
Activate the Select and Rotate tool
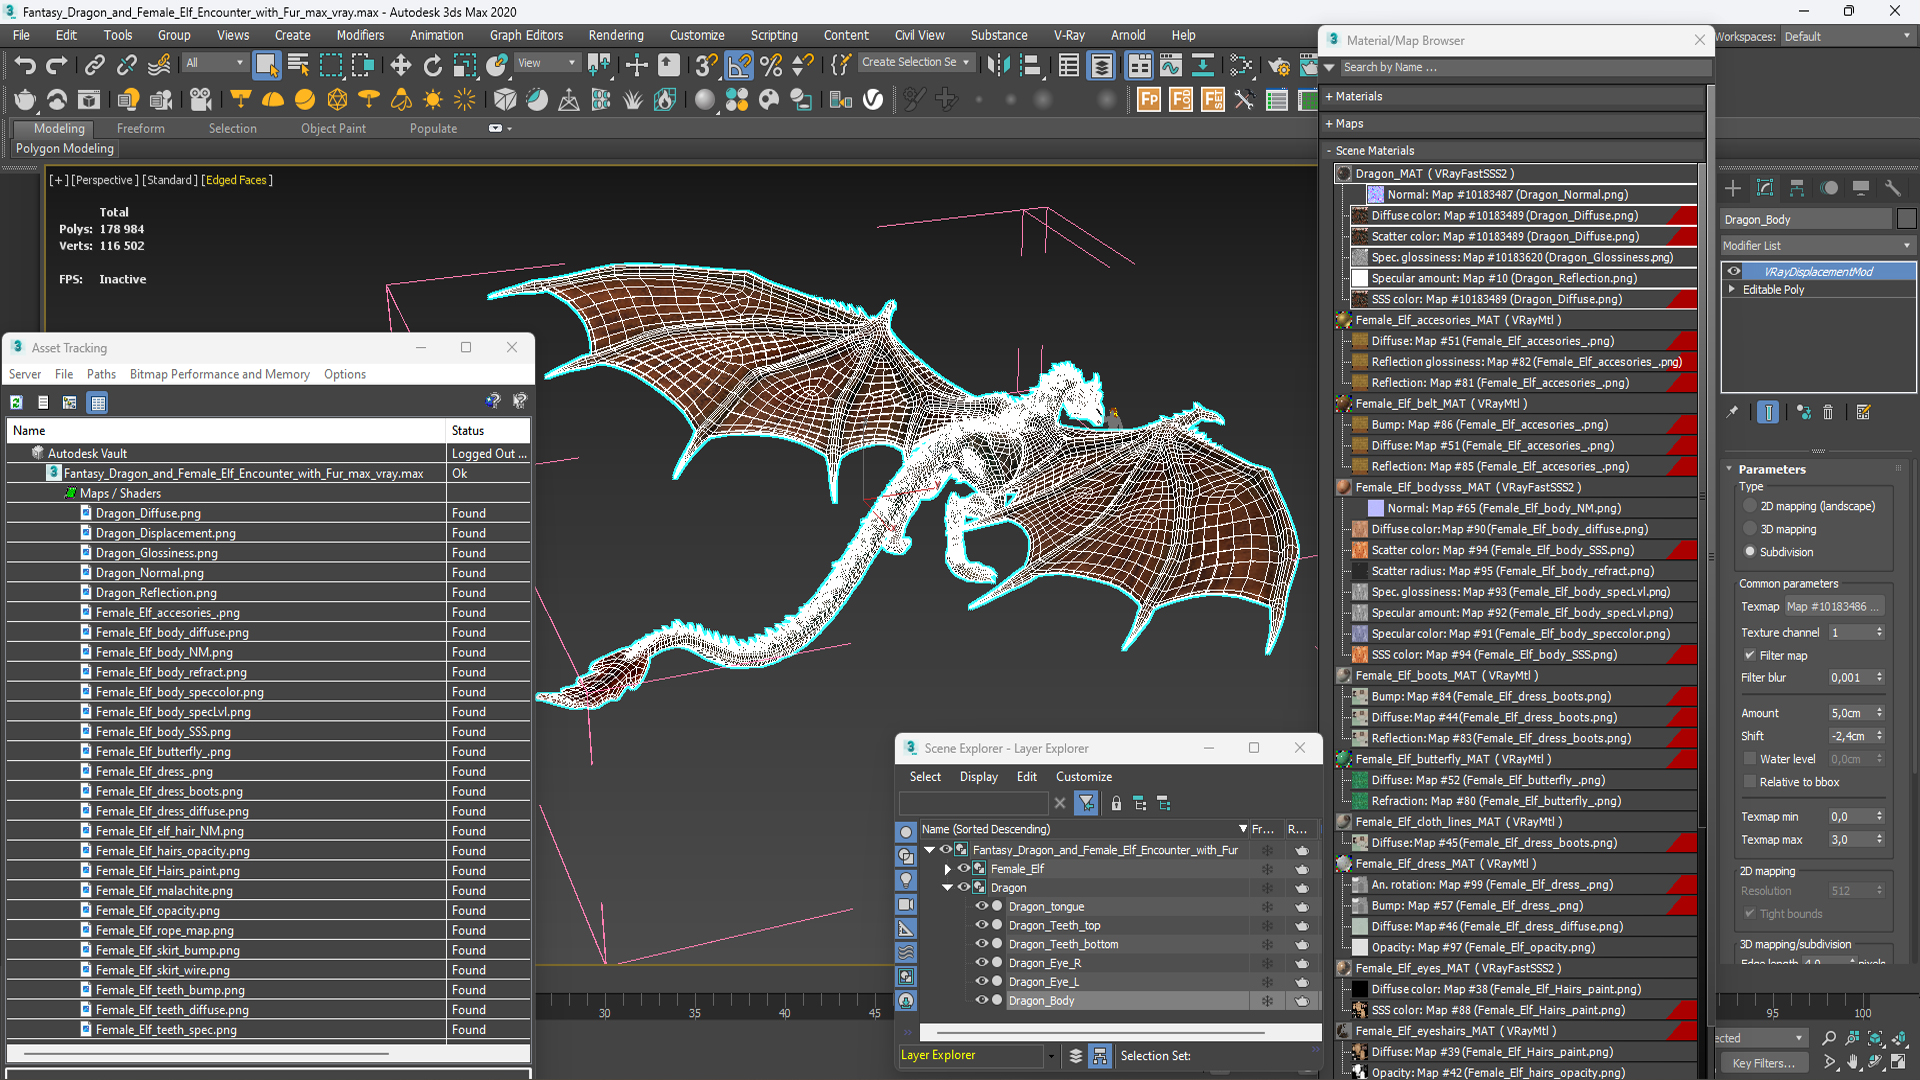(x=432, y=66)
